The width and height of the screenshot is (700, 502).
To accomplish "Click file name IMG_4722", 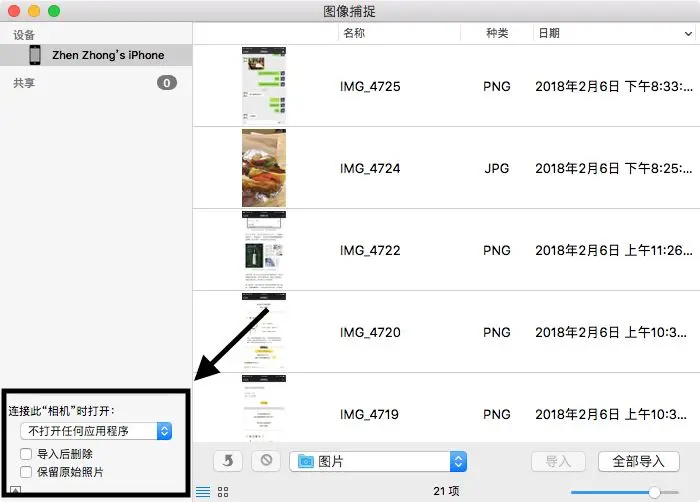I will [x=370, y=251].
